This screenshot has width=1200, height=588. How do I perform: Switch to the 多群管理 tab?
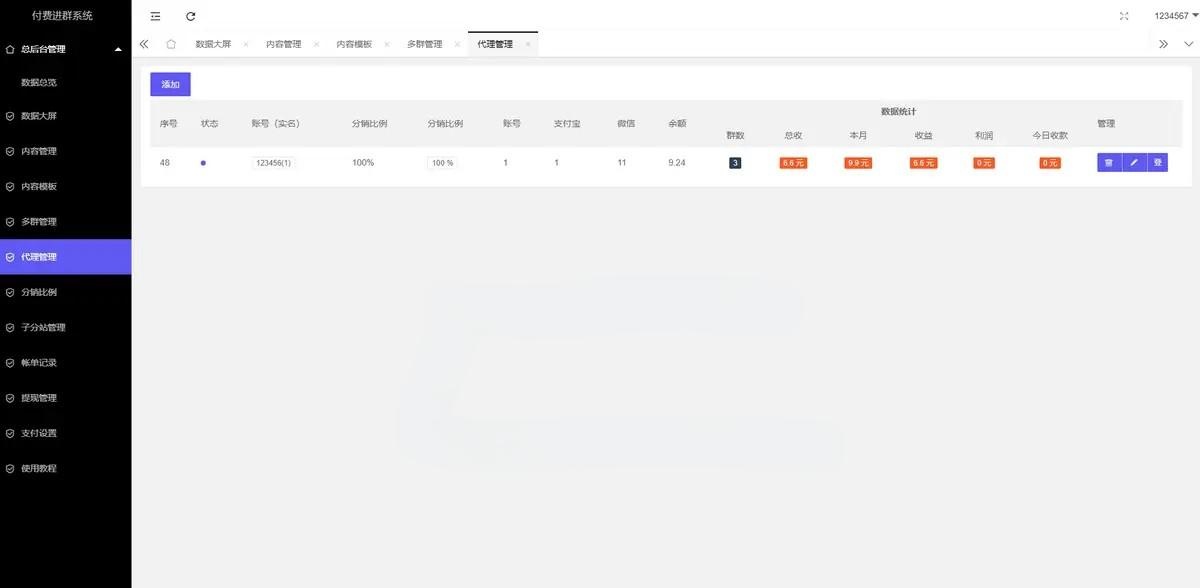pyautogui.click(x=423, y=43)
